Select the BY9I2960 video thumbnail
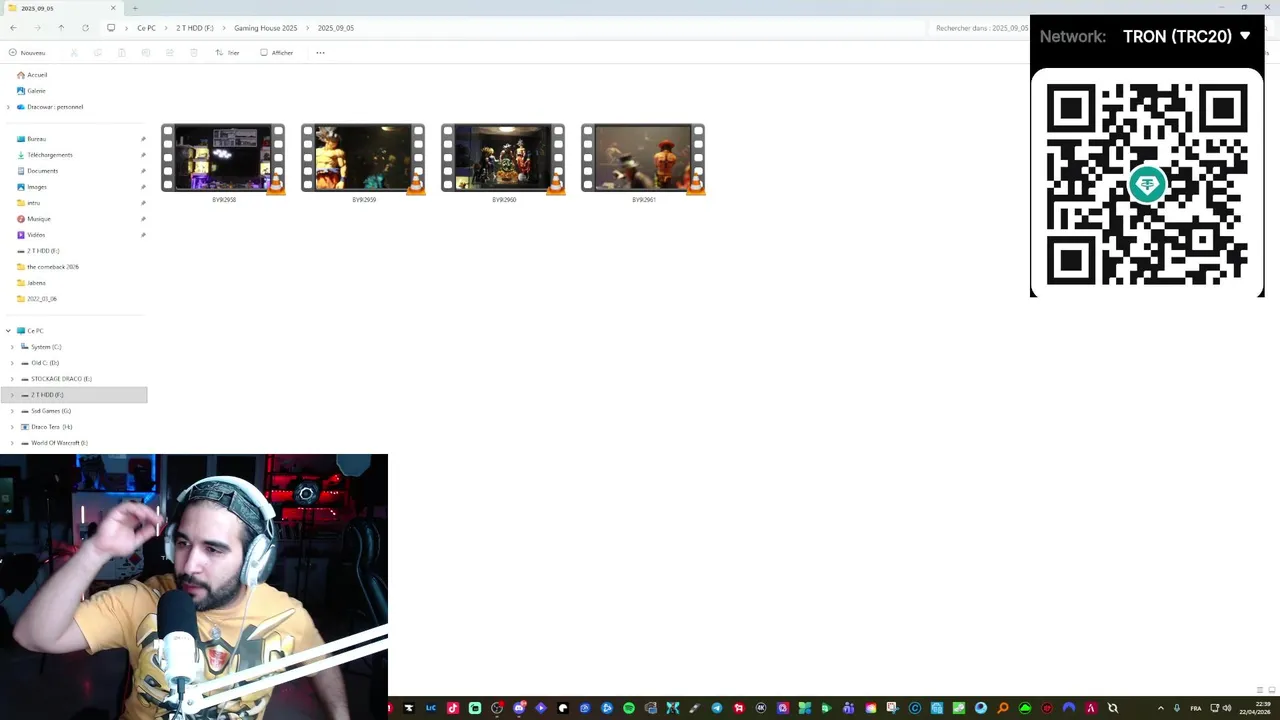Image resolution: width=1280 pixels, height=720 pixels. click(503, 158)
